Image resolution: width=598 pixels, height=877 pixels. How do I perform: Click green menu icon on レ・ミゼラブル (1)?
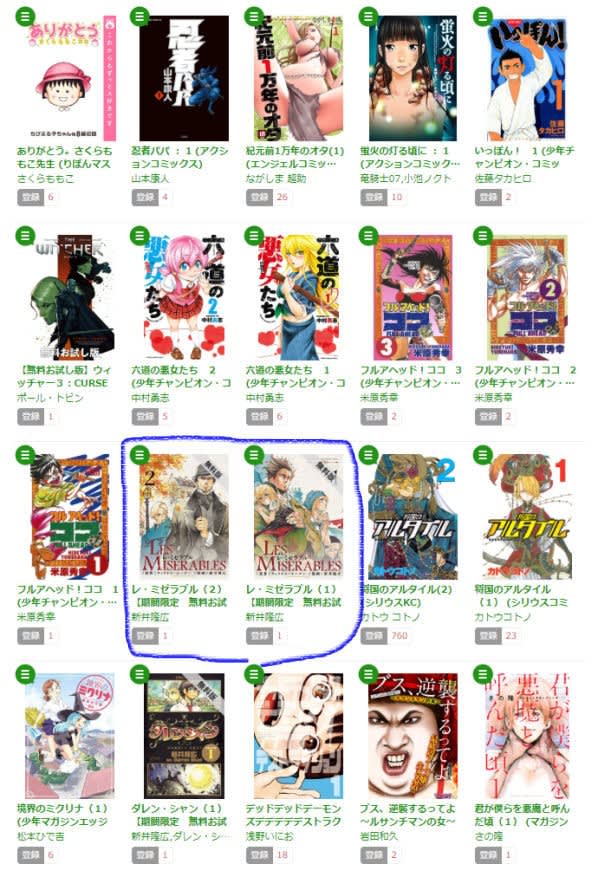point(254,455)
